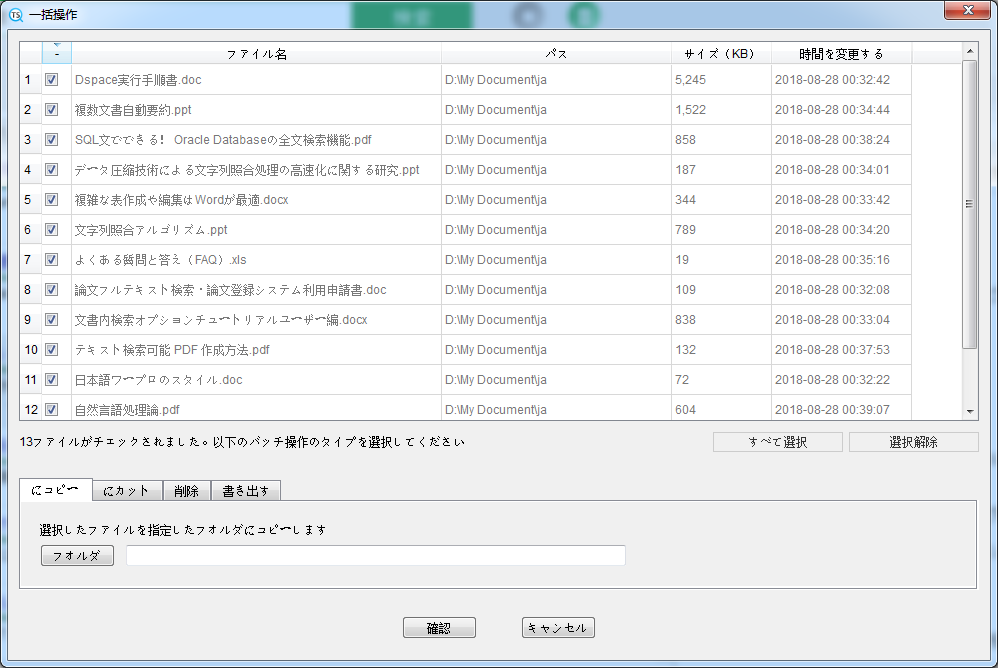Uncheck the Dspace実行手順書.doc checkbox
Viewport: 998px width, 668px height.
pos(52,80)
